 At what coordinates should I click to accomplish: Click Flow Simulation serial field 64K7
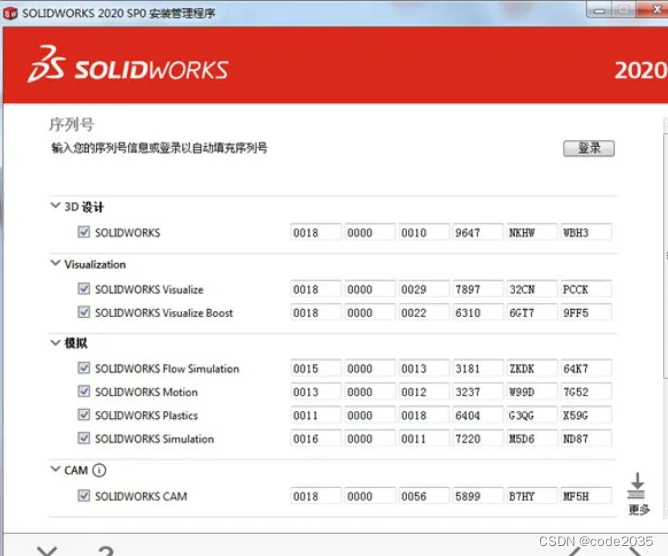586,369
